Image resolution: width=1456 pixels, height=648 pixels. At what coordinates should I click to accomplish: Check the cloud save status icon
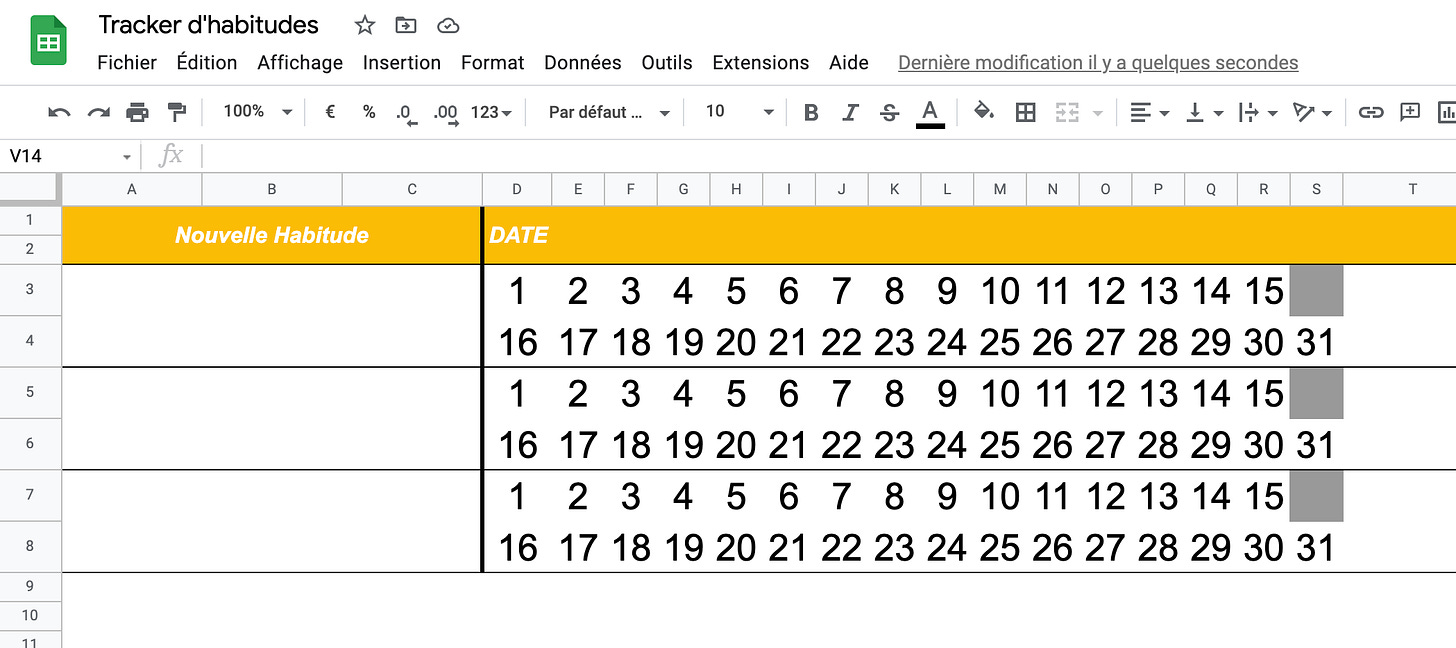click(x=448, y=25)
